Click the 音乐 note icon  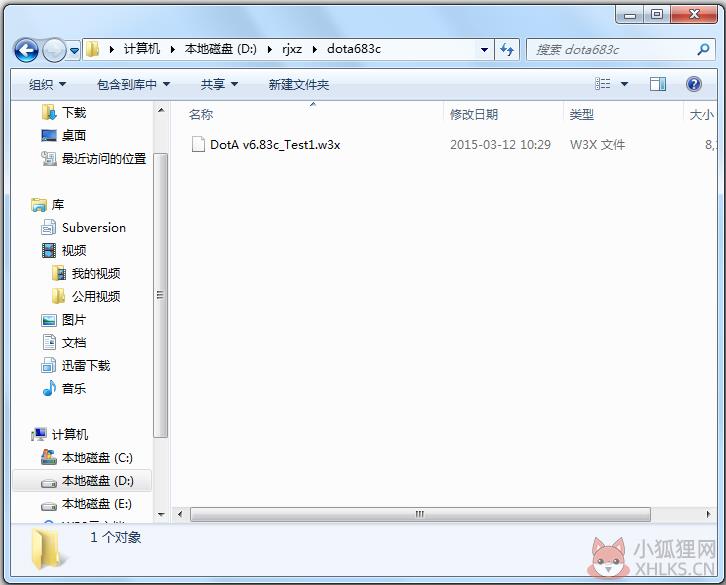(49, 388)
